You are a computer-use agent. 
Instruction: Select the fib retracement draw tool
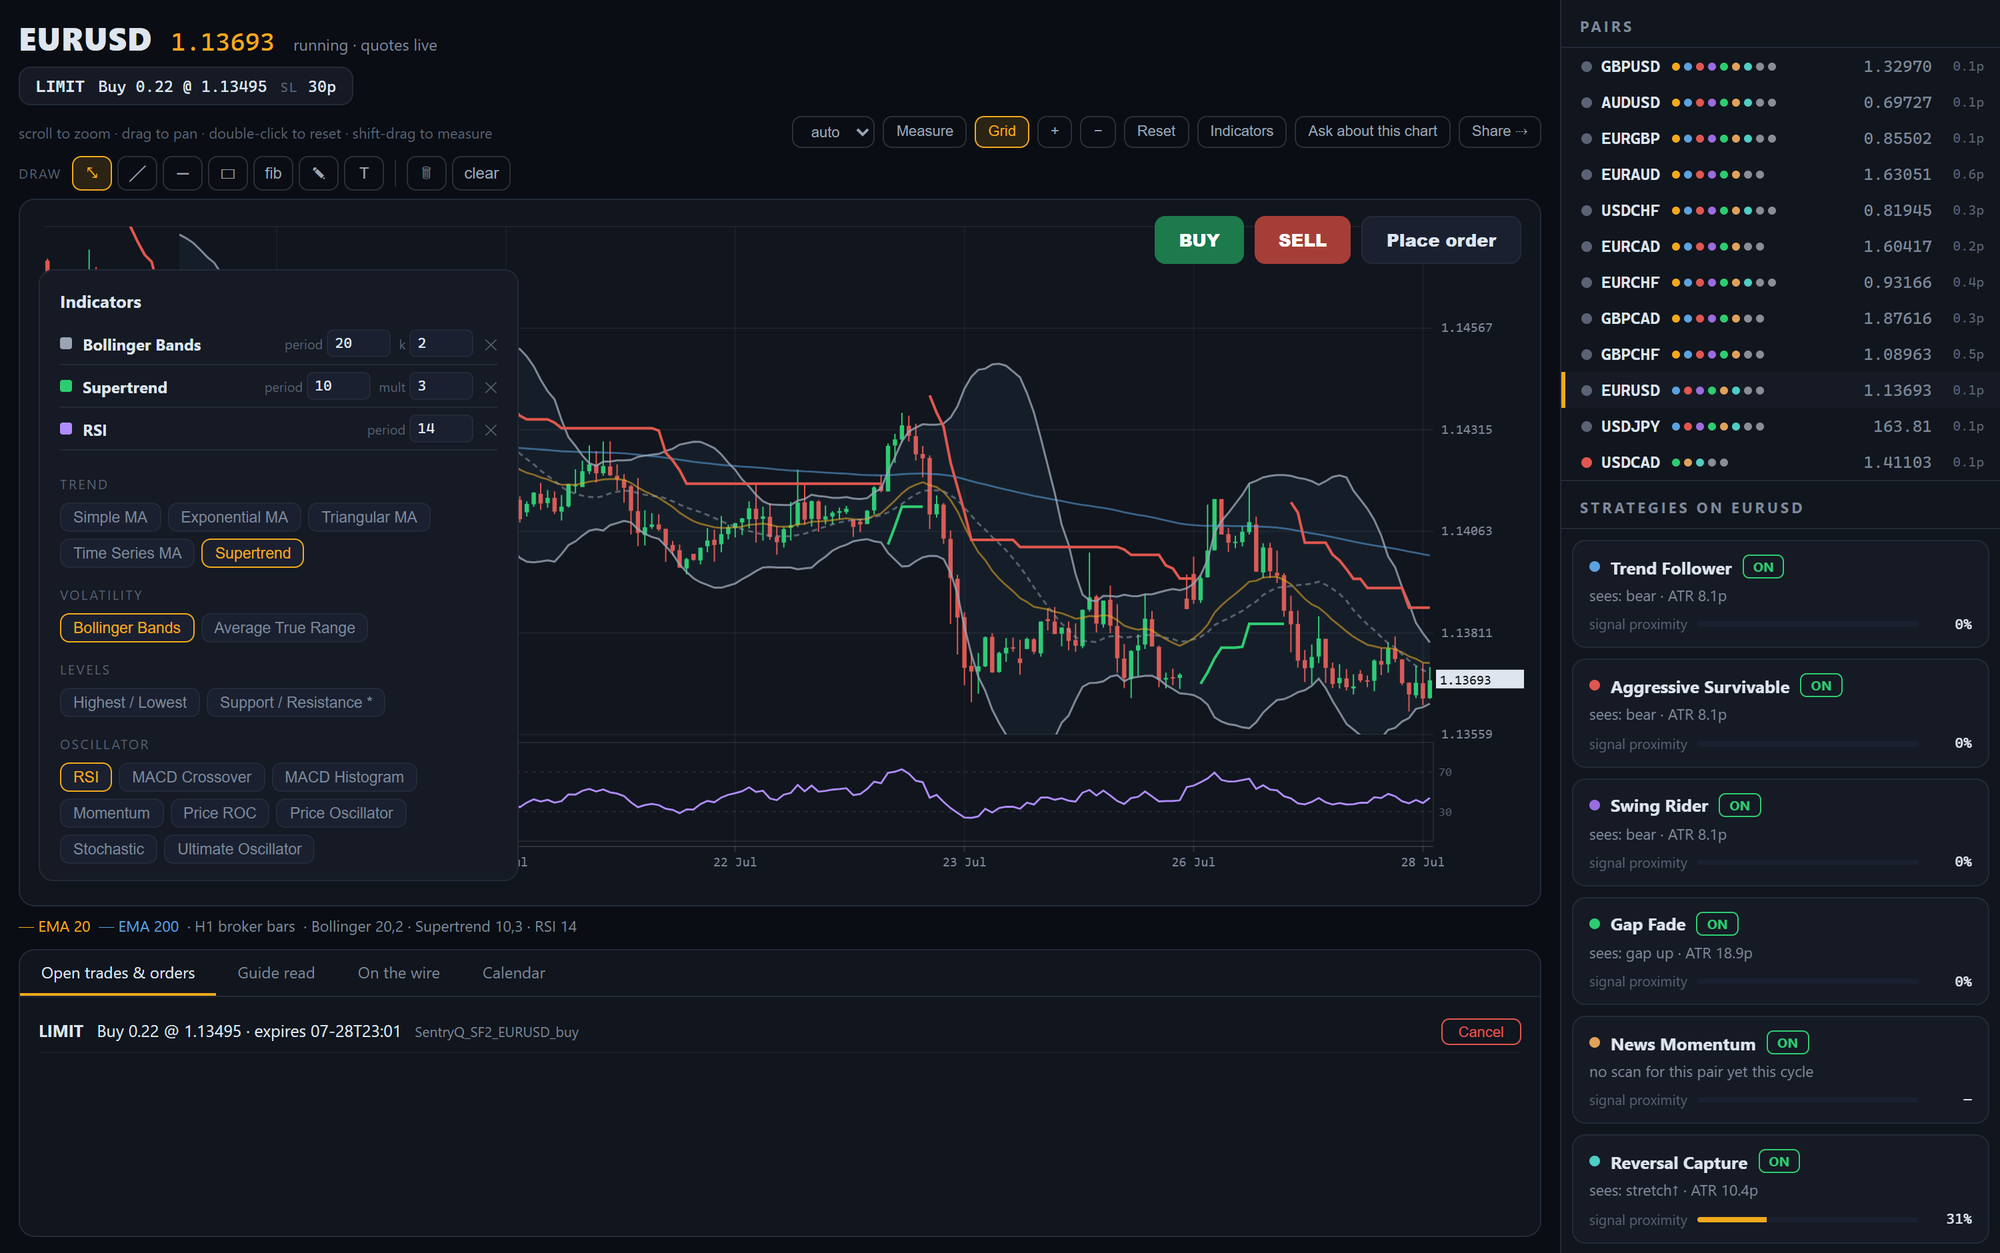click(273, 173)
